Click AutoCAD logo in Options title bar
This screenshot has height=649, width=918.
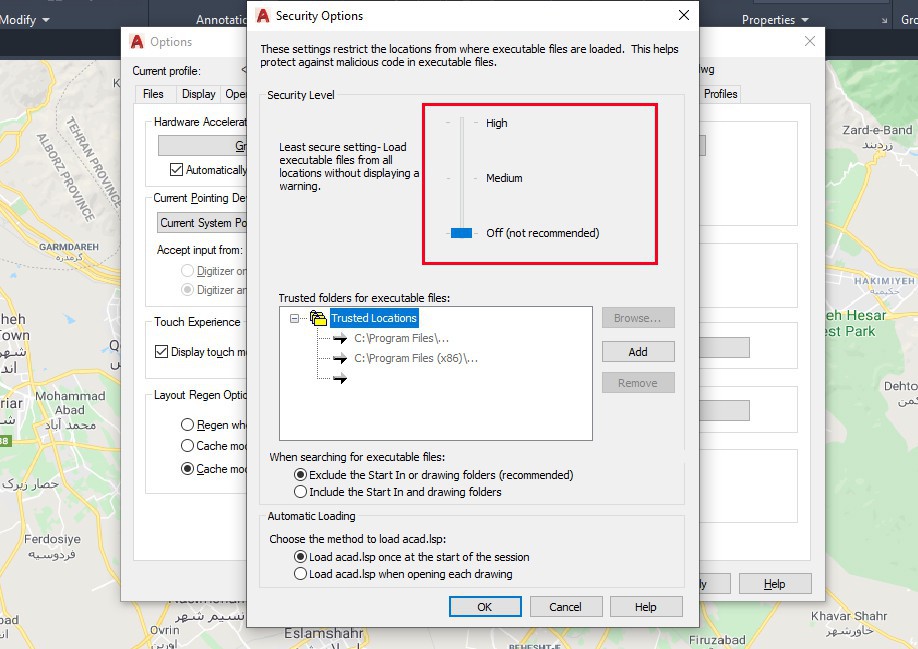coord(137,42)
